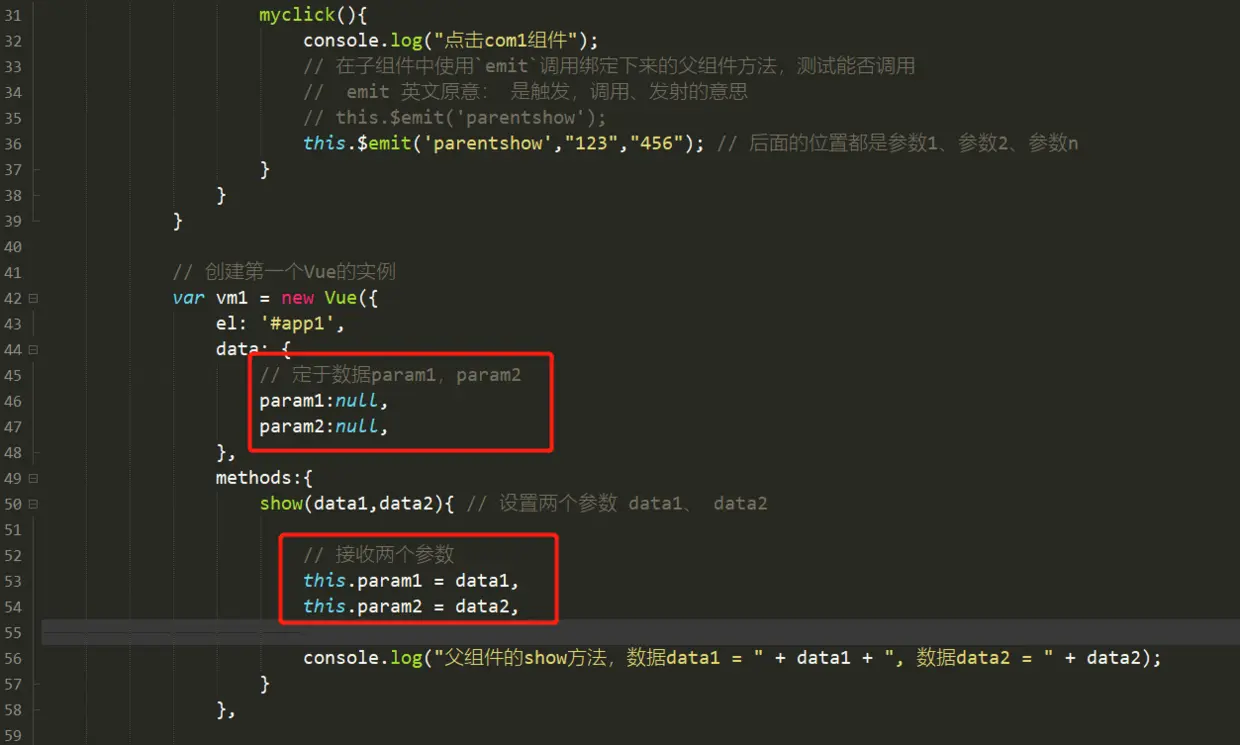Image resolution: width=1240 pixels, height=745 pixels.
Task: Click the closing brace on line 39
Action: point(178,221)
